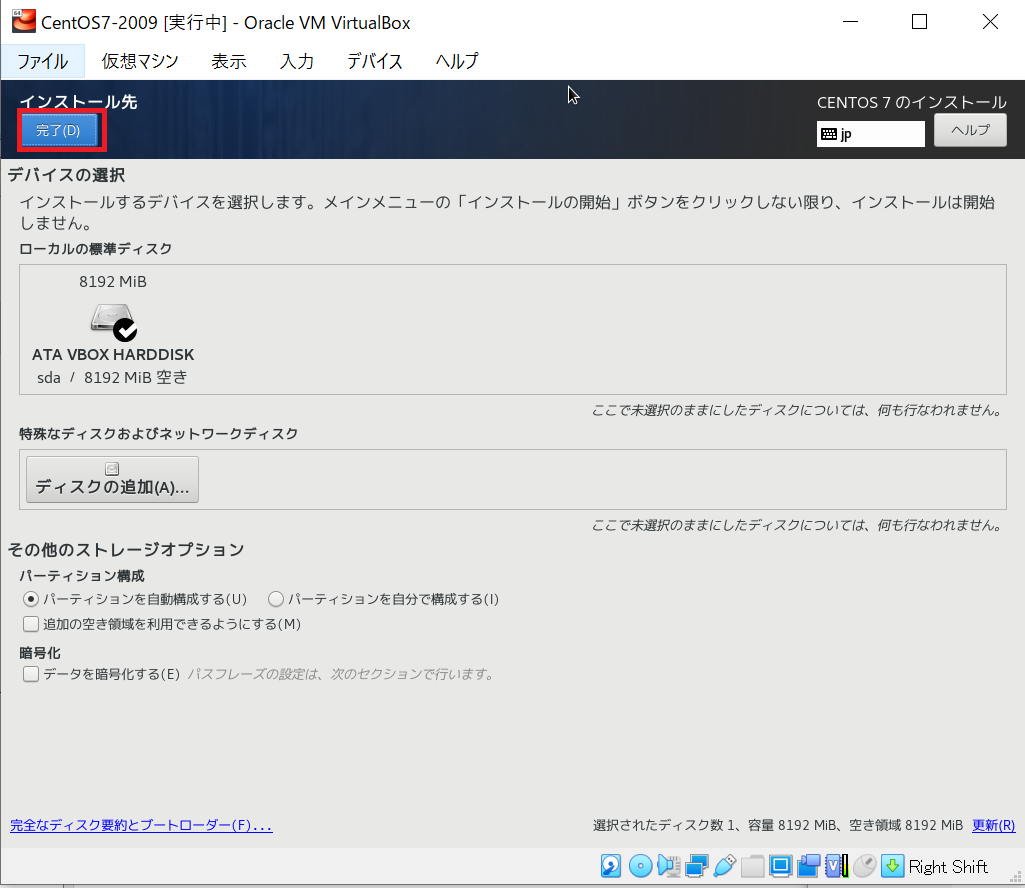The height and width of the screenshot is (888, 1025).
Task: Click the 完了 button
Action: [60, 130]
